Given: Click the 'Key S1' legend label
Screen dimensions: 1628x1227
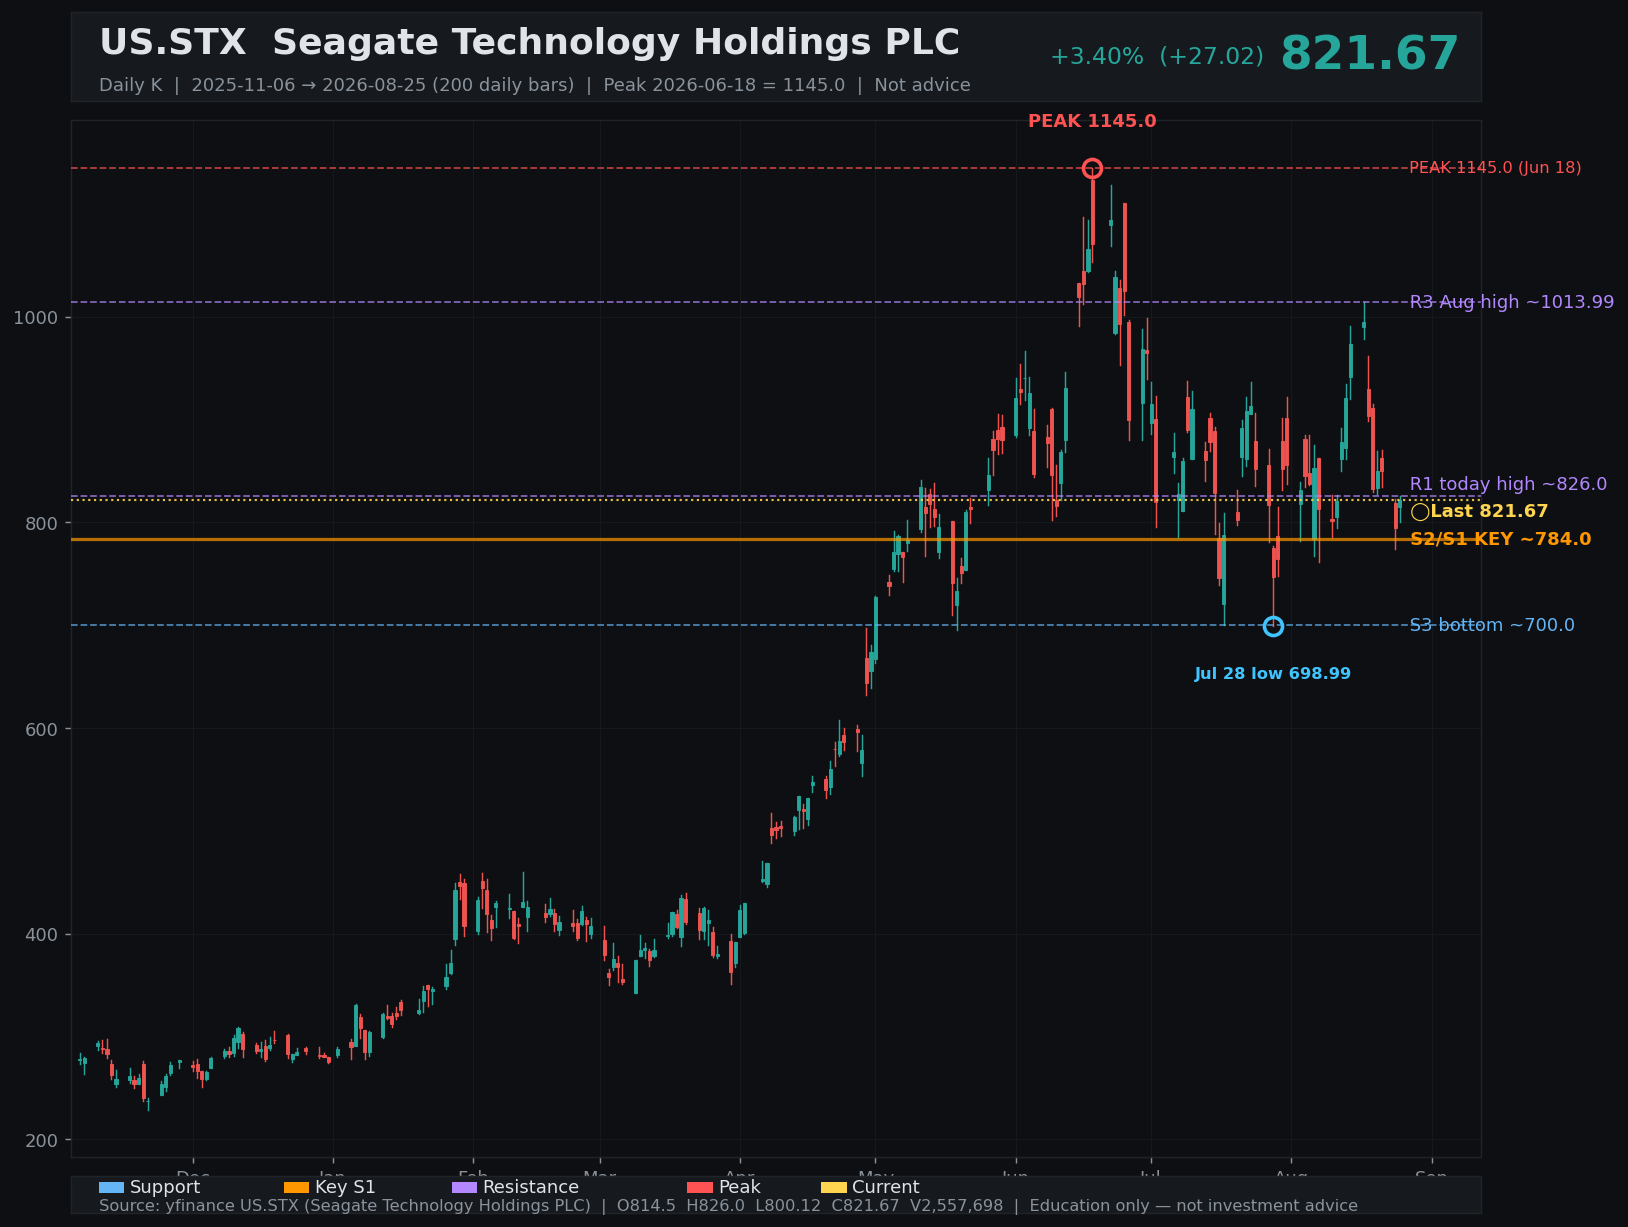Looking at the screenshot, I should (345, 1187).
